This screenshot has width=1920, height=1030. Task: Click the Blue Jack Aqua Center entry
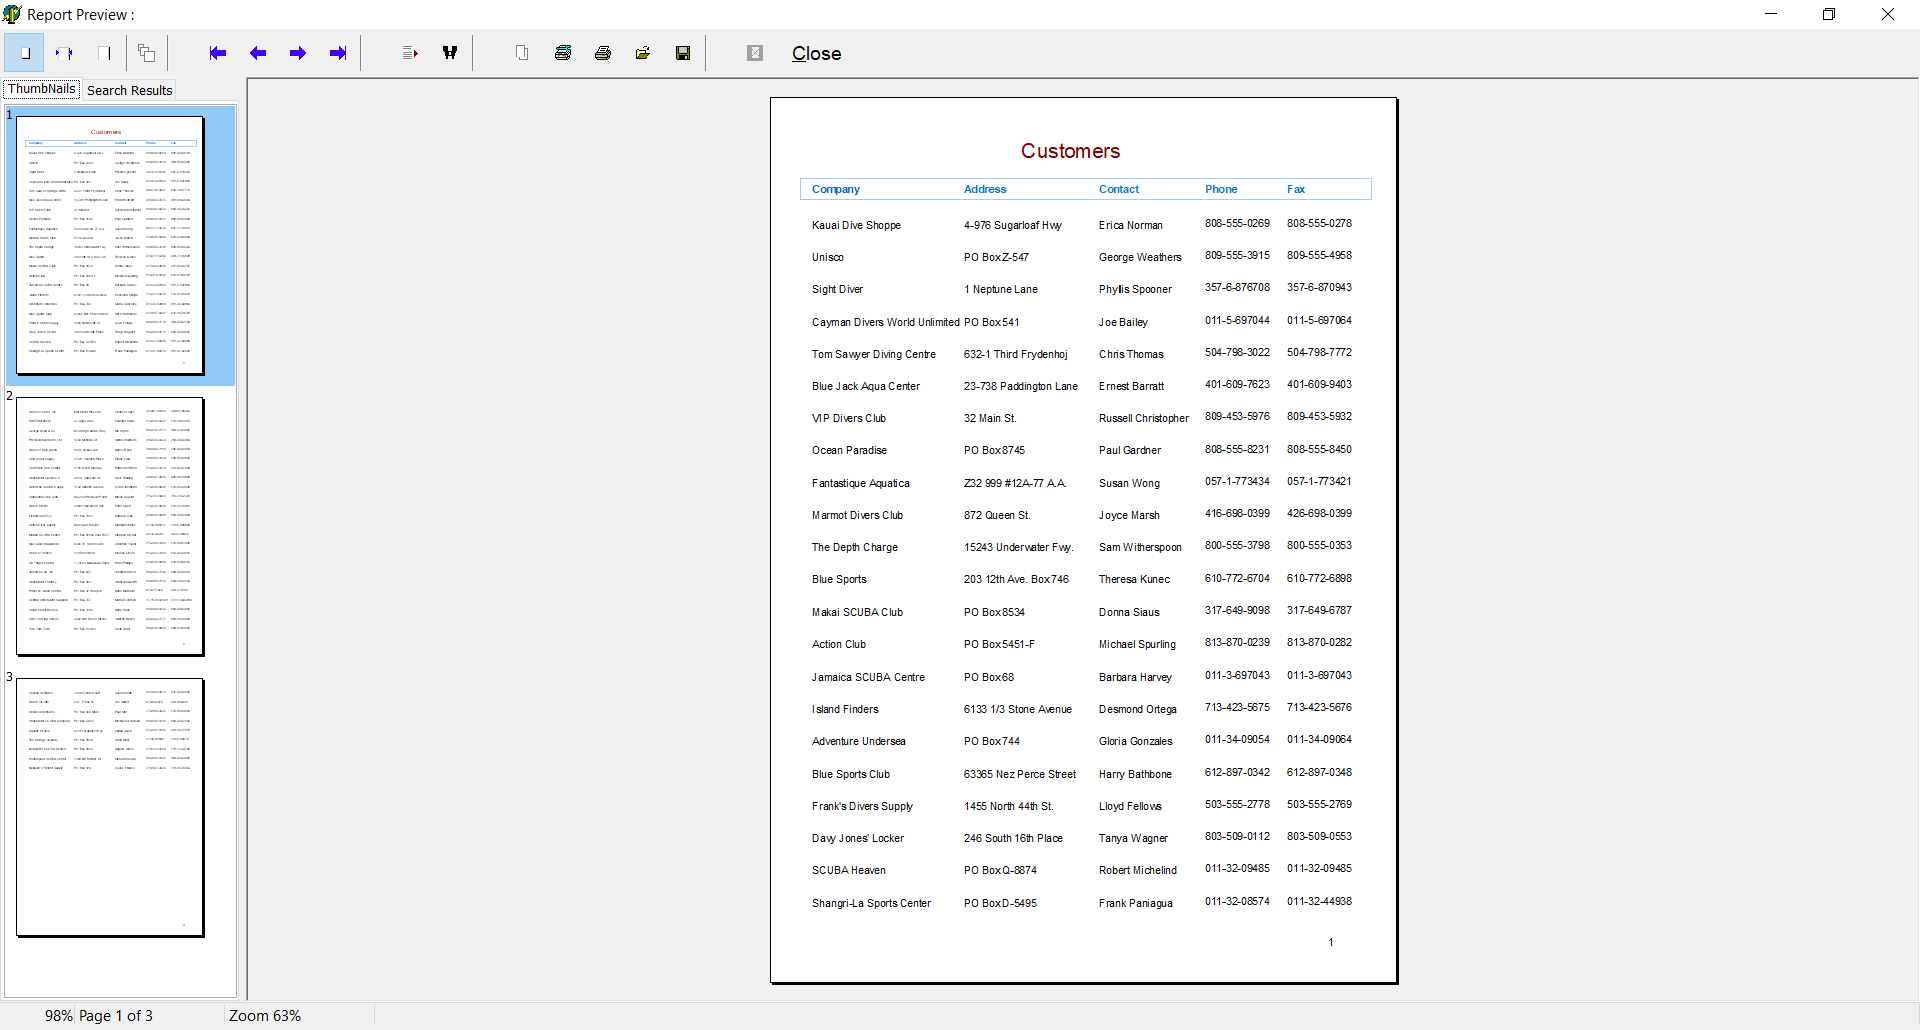866,386
